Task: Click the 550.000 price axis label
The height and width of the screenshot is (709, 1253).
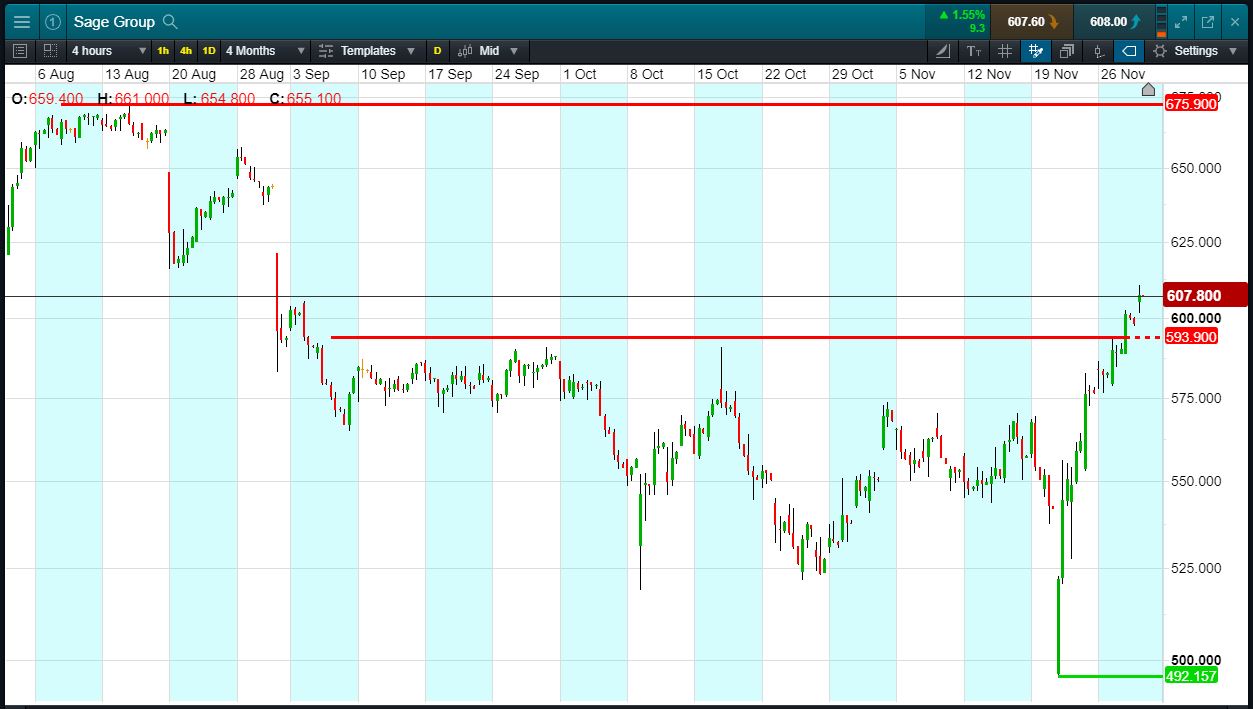Action: tap(1194, 481)
